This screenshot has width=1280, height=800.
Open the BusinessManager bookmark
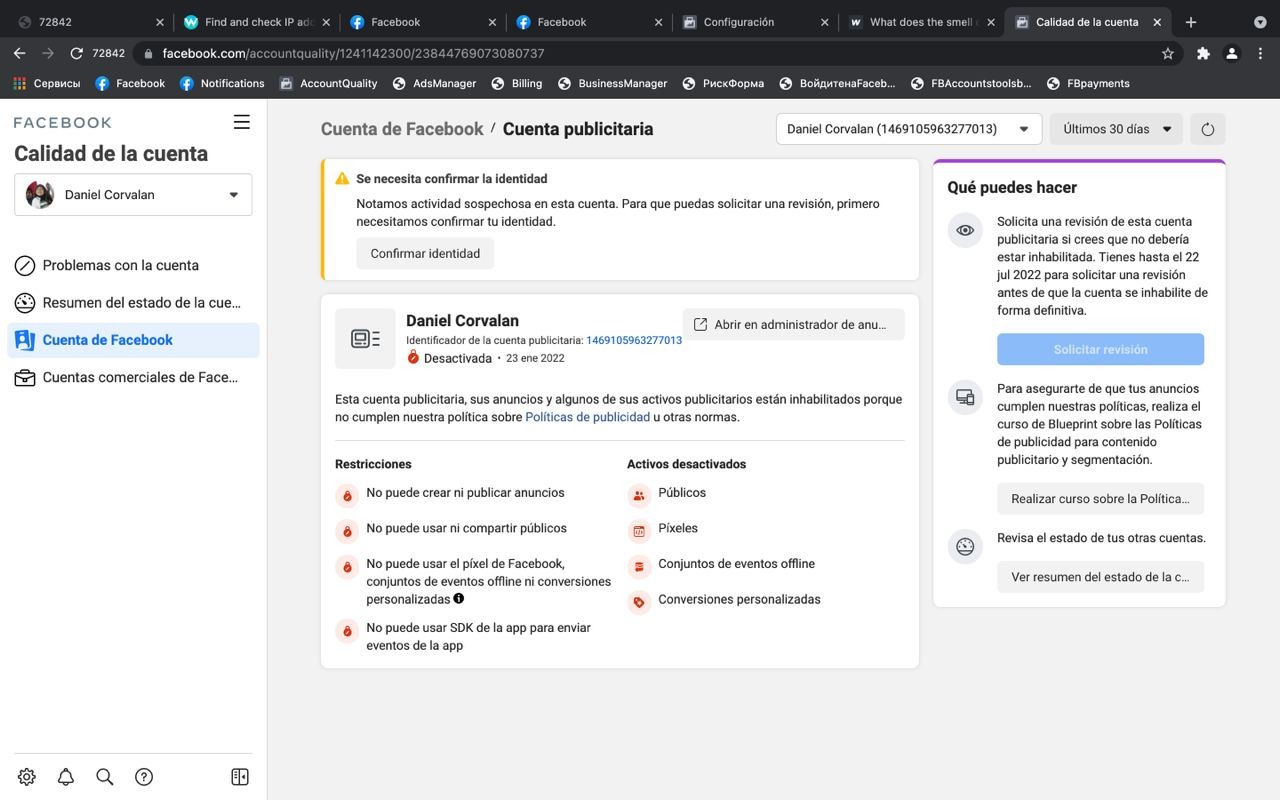pos(612,83)
